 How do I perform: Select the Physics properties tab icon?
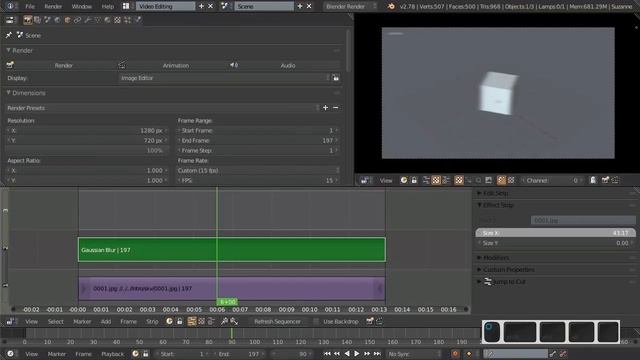pyautogui.click(x=138, y=20)
